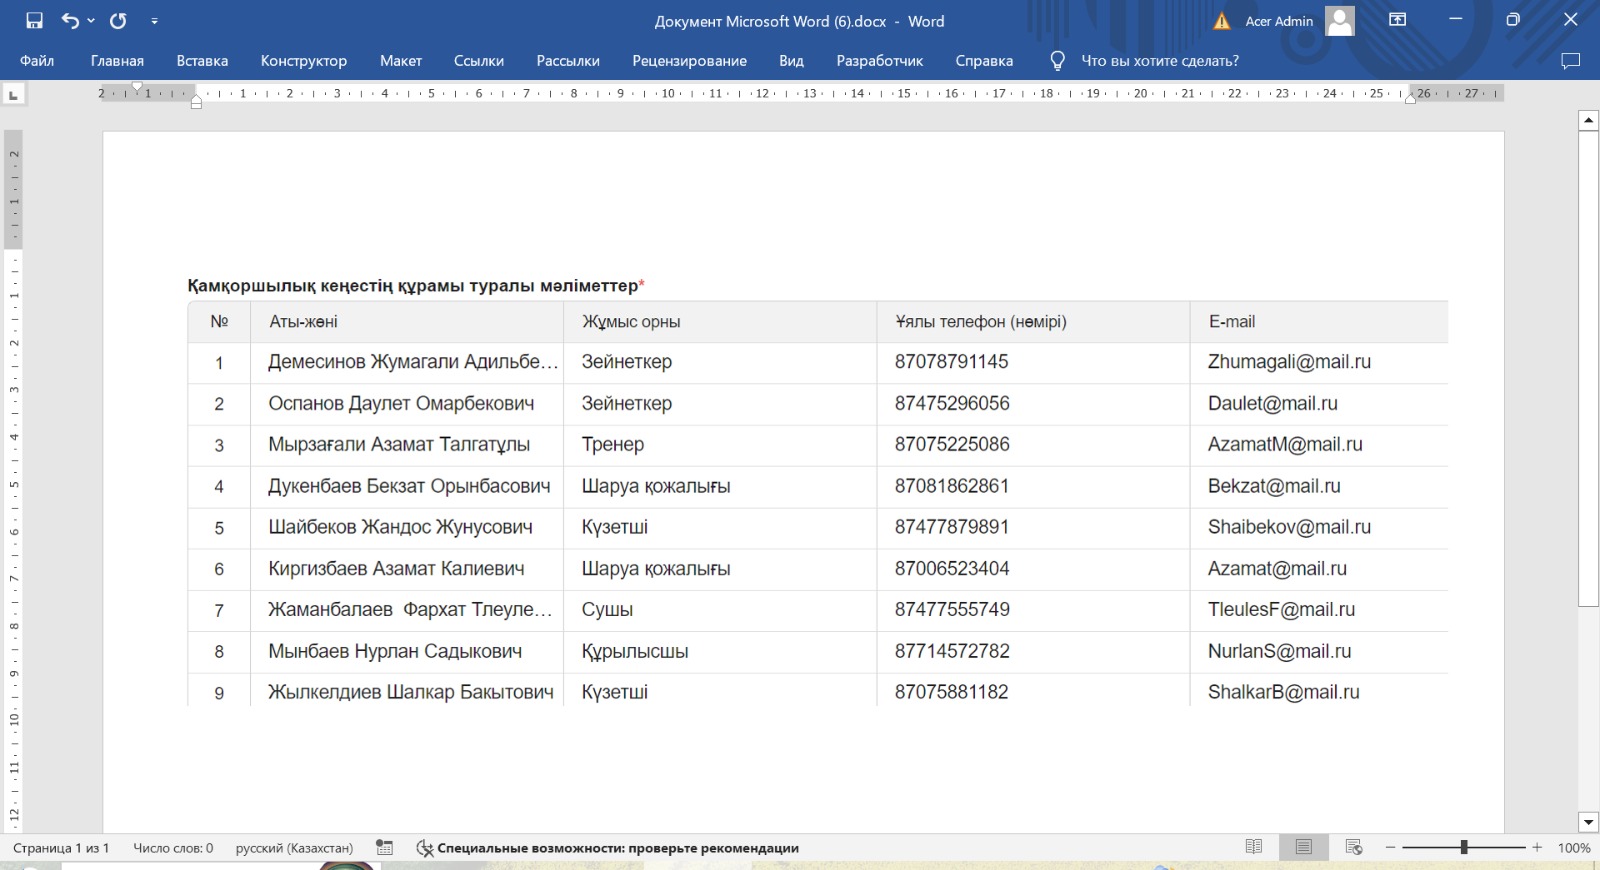Switch to Read Mode view
Image resolution: width=1600 pixels, height=870 pixels.
click(1254, 847)
